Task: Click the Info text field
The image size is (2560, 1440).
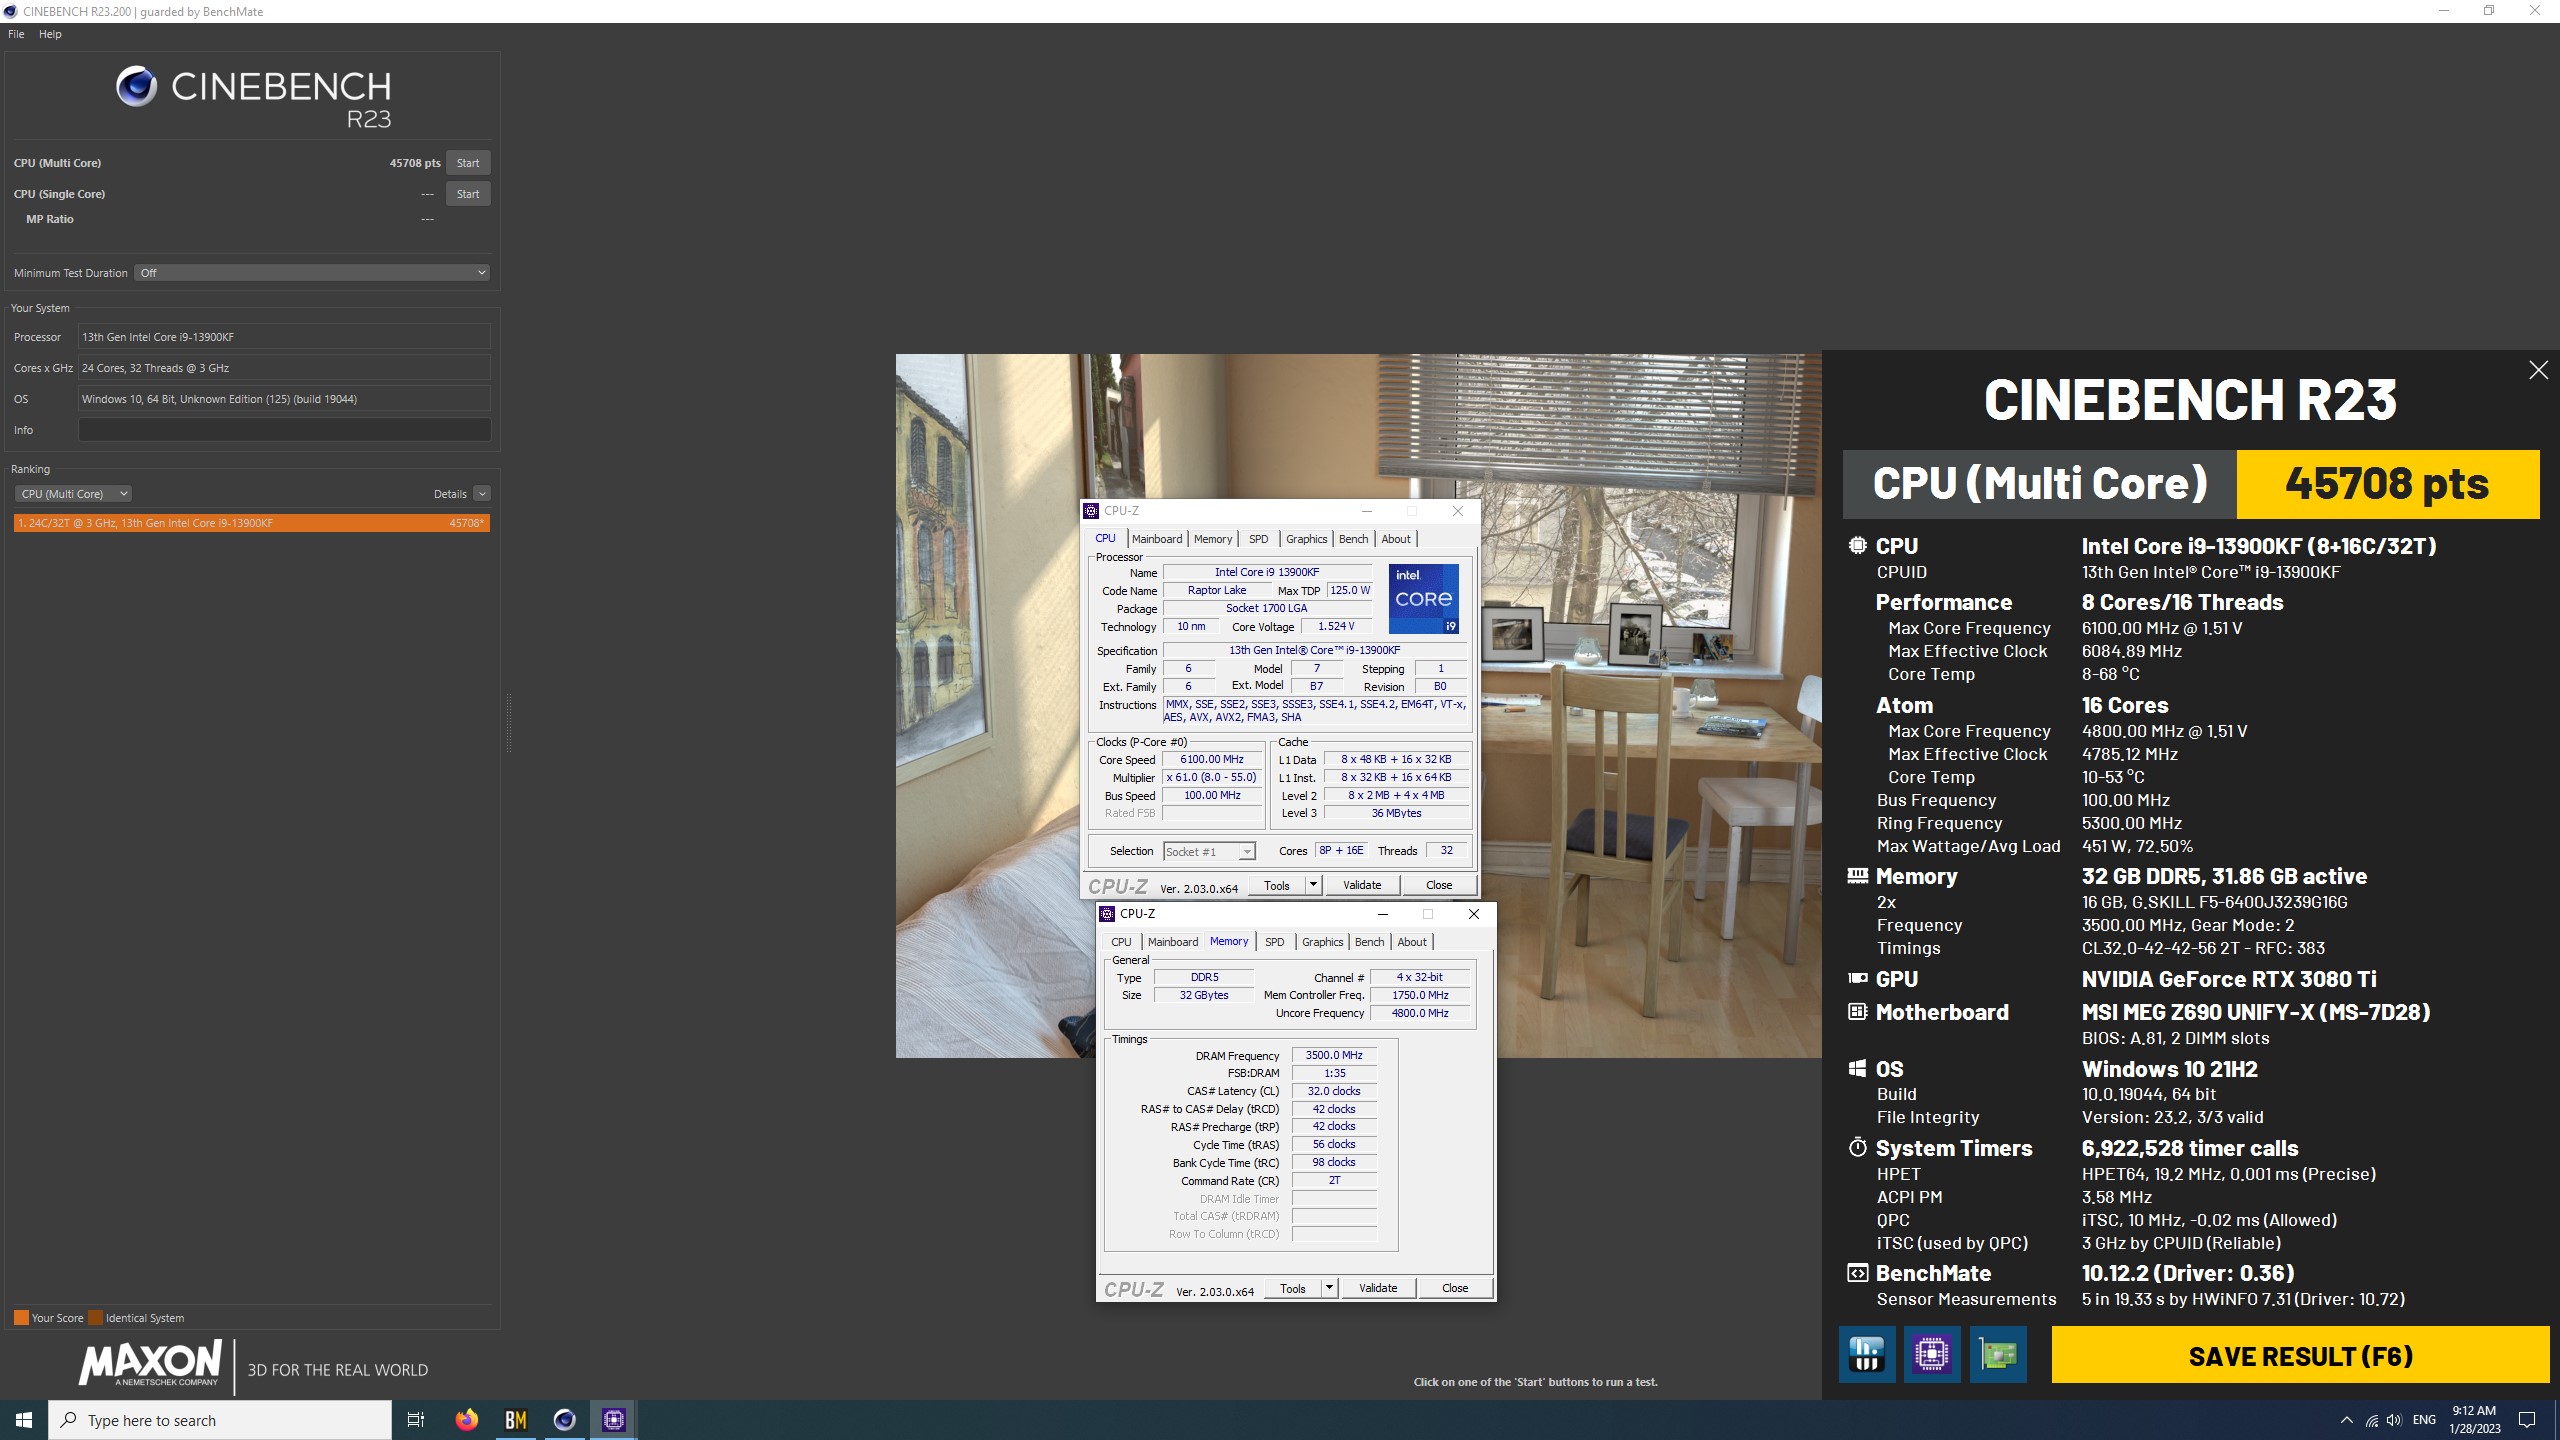Action: coord(284,430)
